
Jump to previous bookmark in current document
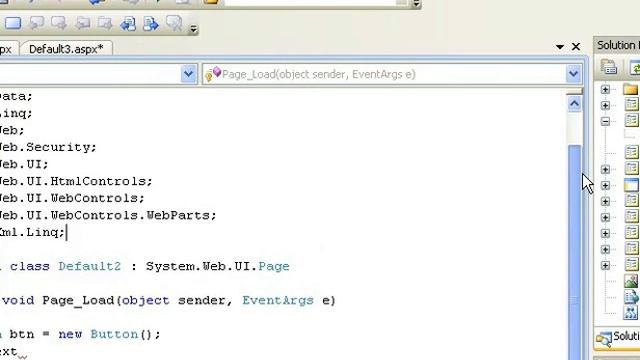pyautogui.click(x=128, y=24)
